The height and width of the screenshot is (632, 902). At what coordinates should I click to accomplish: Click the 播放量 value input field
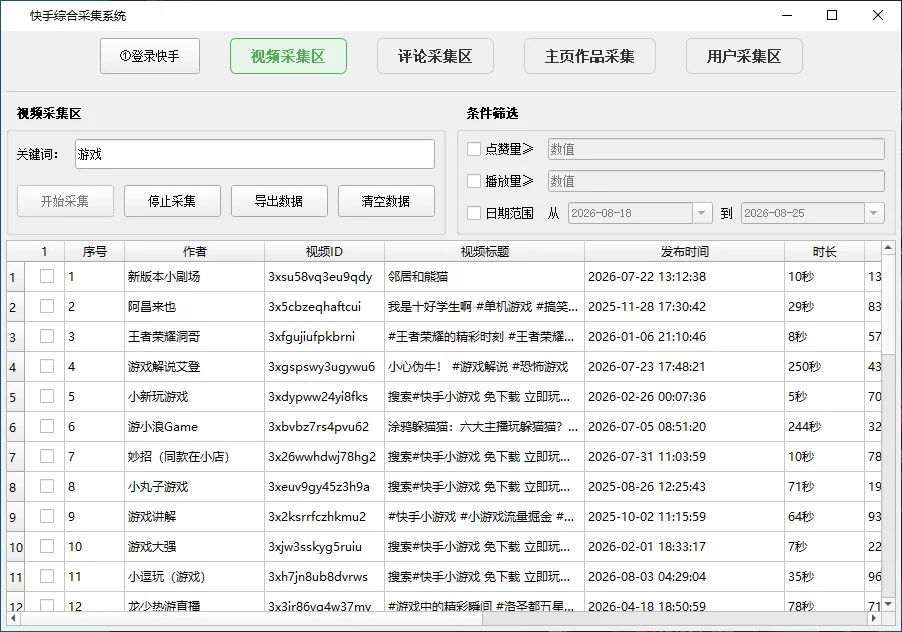click(x=716, y=181)
